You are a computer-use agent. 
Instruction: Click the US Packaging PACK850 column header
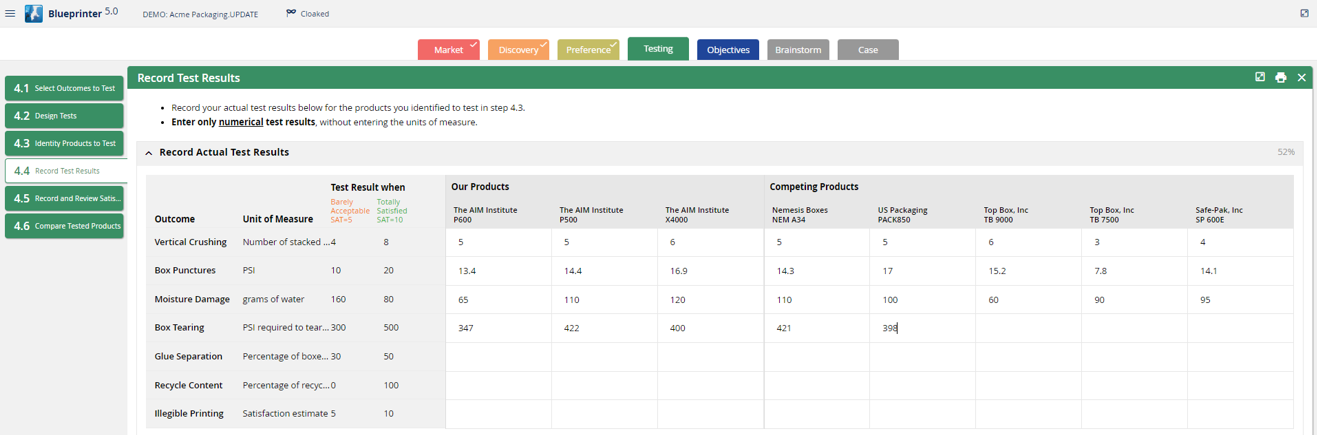pyautogui.click(x=903, y=214)
